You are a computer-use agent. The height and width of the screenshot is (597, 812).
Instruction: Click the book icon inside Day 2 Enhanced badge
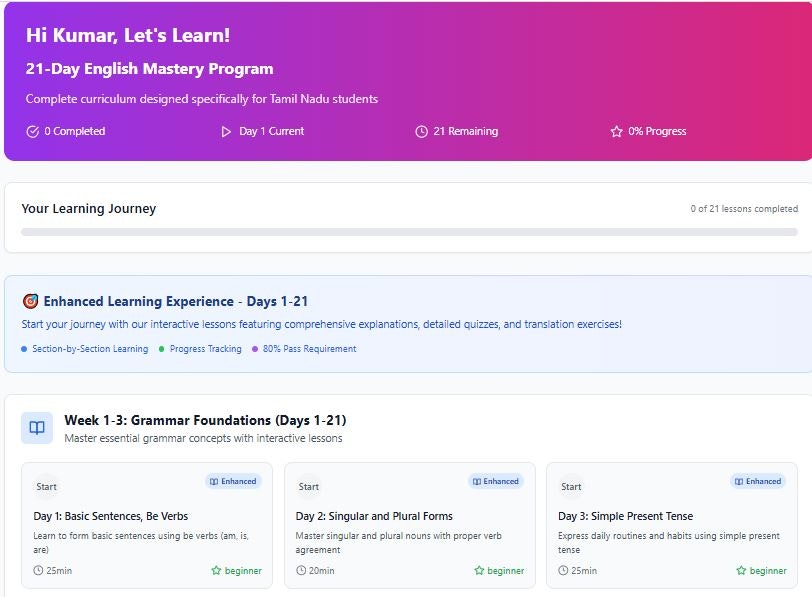pos(477,481)
